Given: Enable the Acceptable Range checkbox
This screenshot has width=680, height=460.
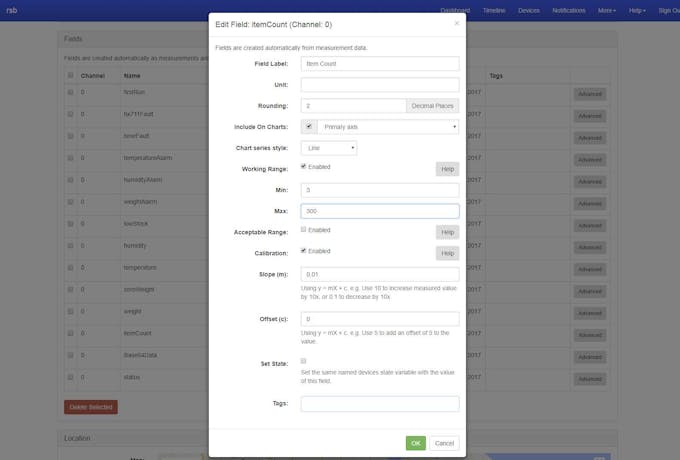Looking at the screenshot, I should point(304,230).
